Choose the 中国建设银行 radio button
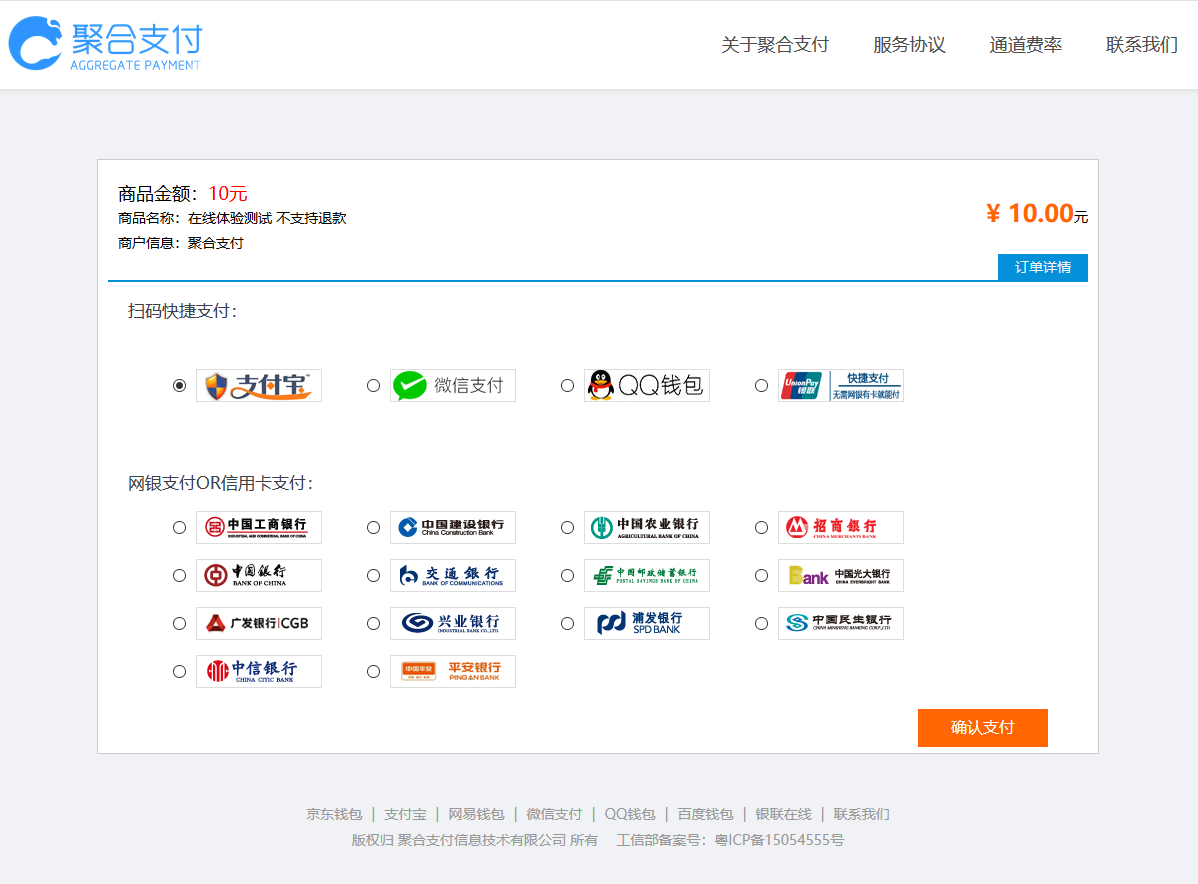 pos(374,527)
